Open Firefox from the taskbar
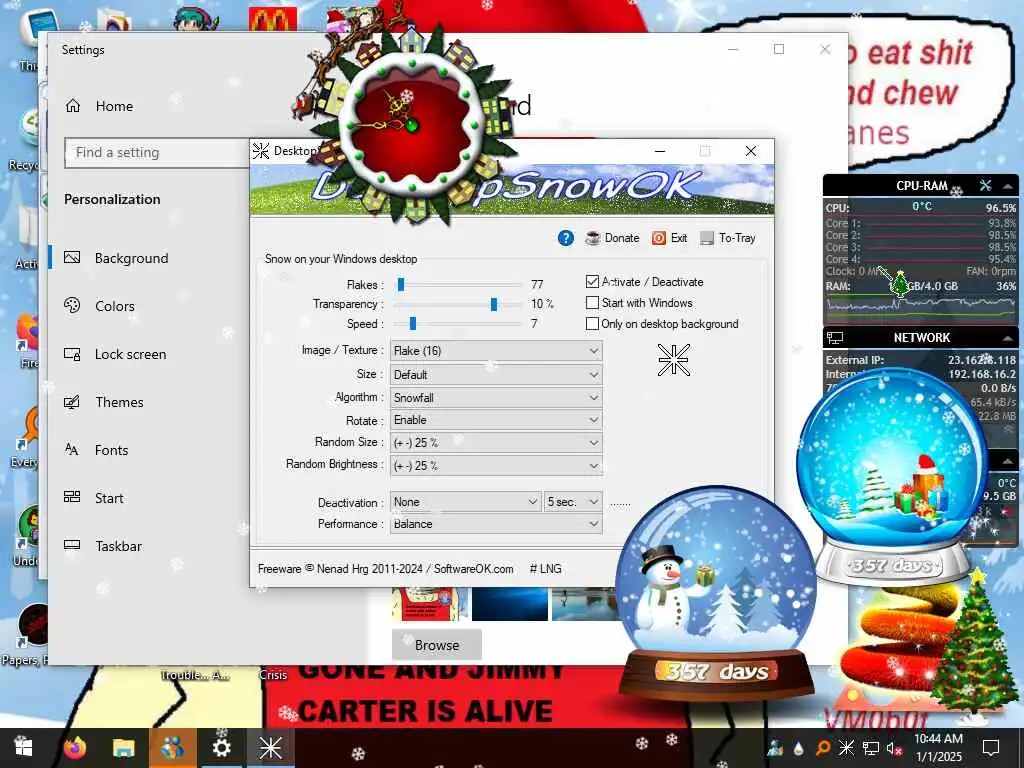This screenshot has height=768, width=1024. pyautogui.click(x=75, y=747)
